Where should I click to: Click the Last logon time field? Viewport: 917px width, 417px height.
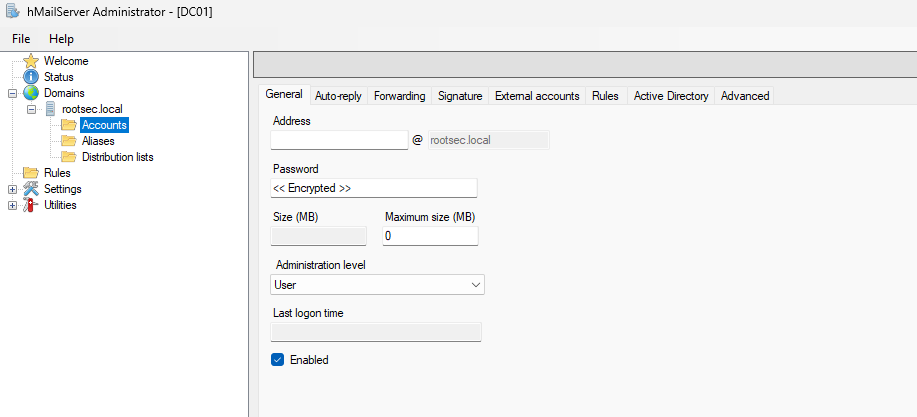(x=376, y=332)
